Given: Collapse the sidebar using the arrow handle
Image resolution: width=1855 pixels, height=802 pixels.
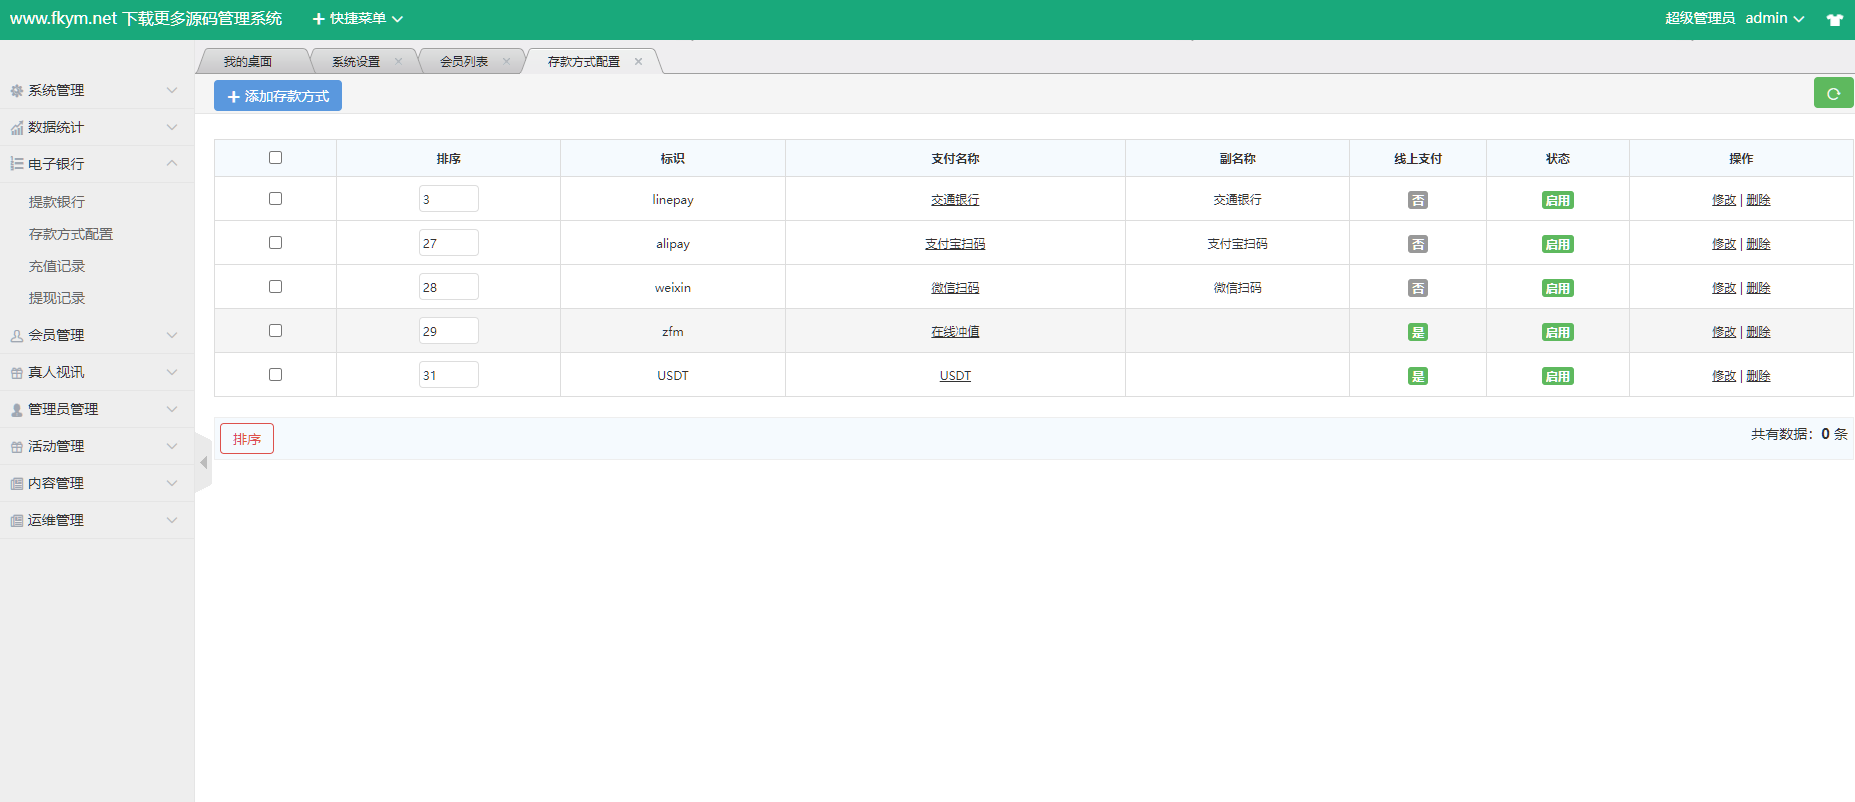Looking at the screenshot, I should (203, 463).
